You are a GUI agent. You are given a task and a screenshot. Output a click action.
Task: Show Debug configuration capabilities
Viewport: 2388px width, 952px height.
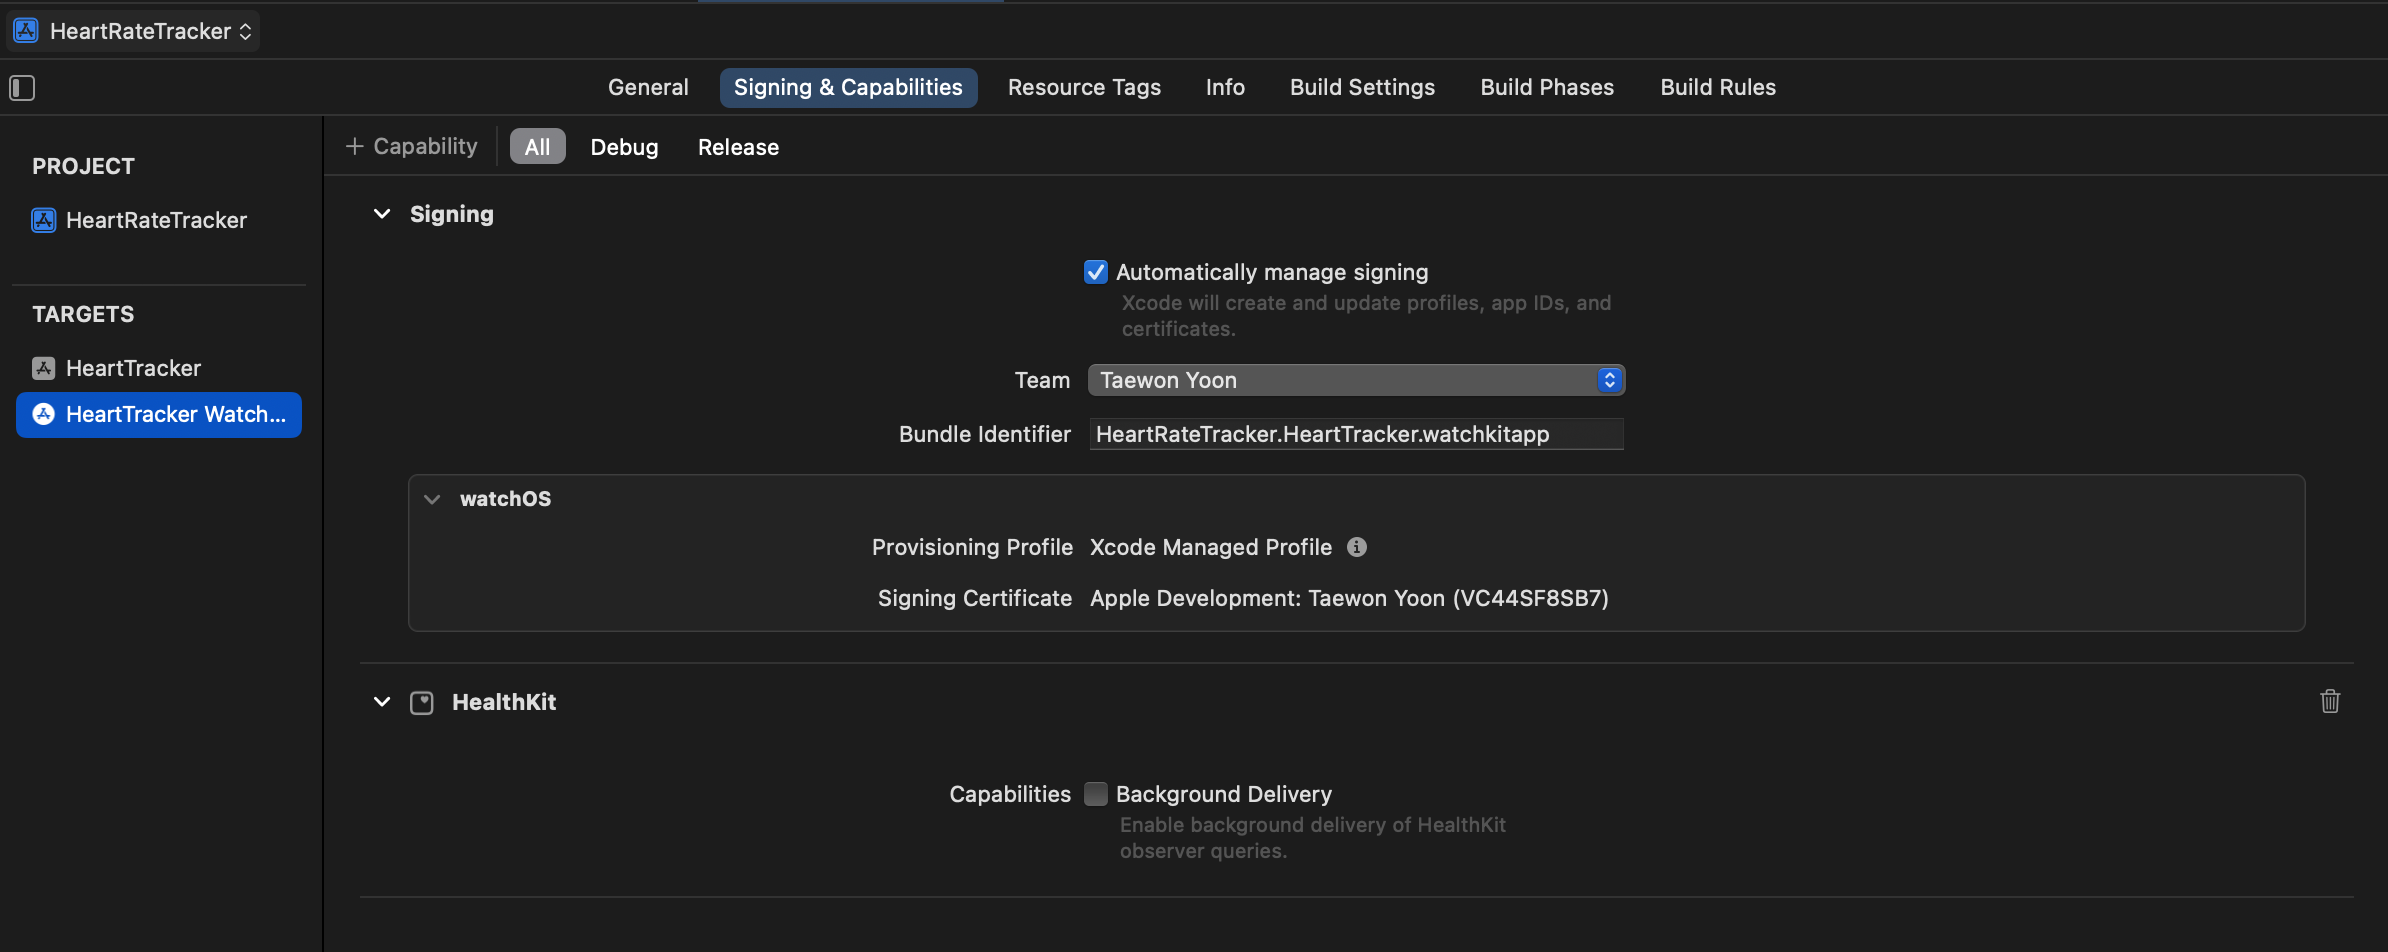pos(624,147)
